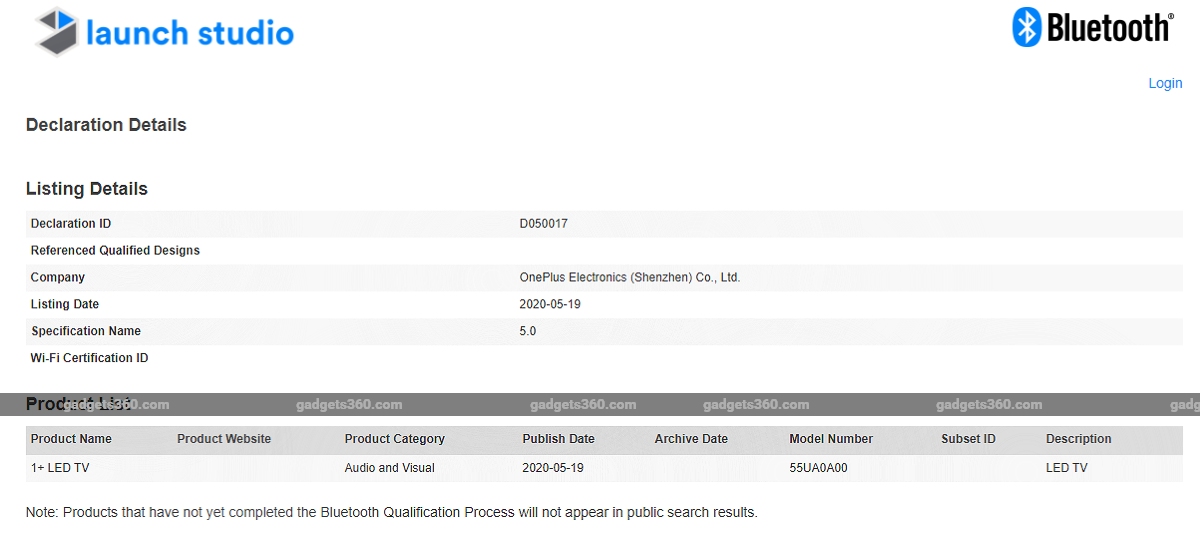Screen dimensions: 1200x538
Task: Click Declaration ID value D050017
Action: pyautogui.click(x=543, y=224)
